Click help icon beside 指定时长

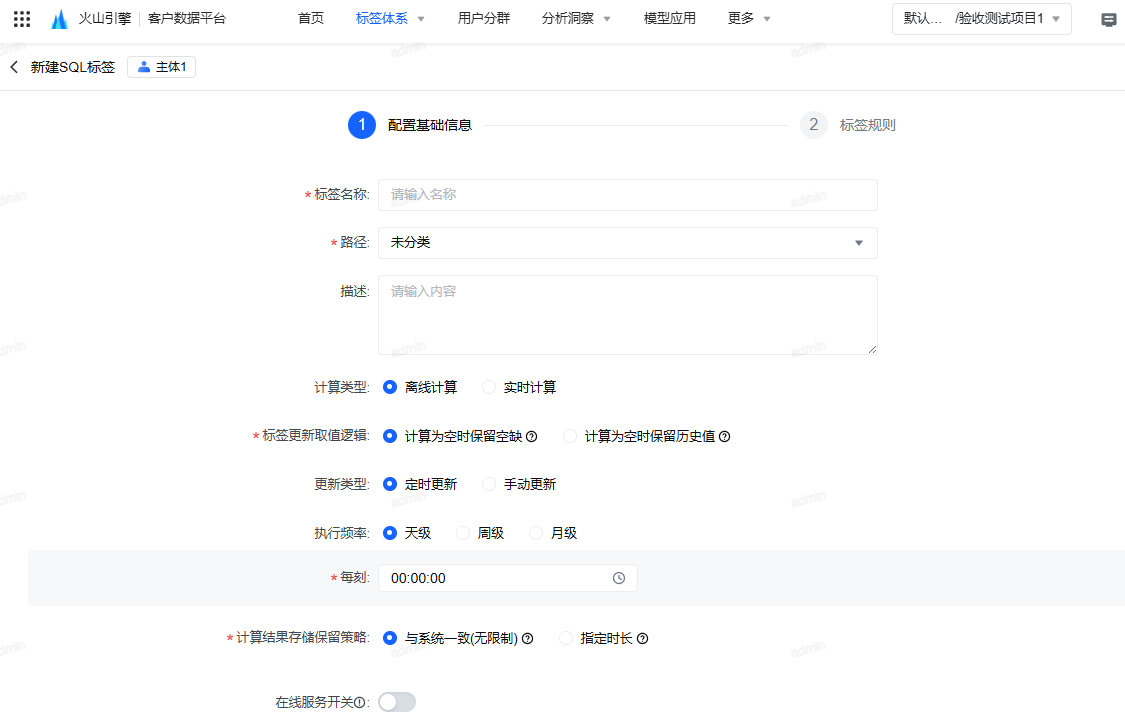click(x=642, y=638)
